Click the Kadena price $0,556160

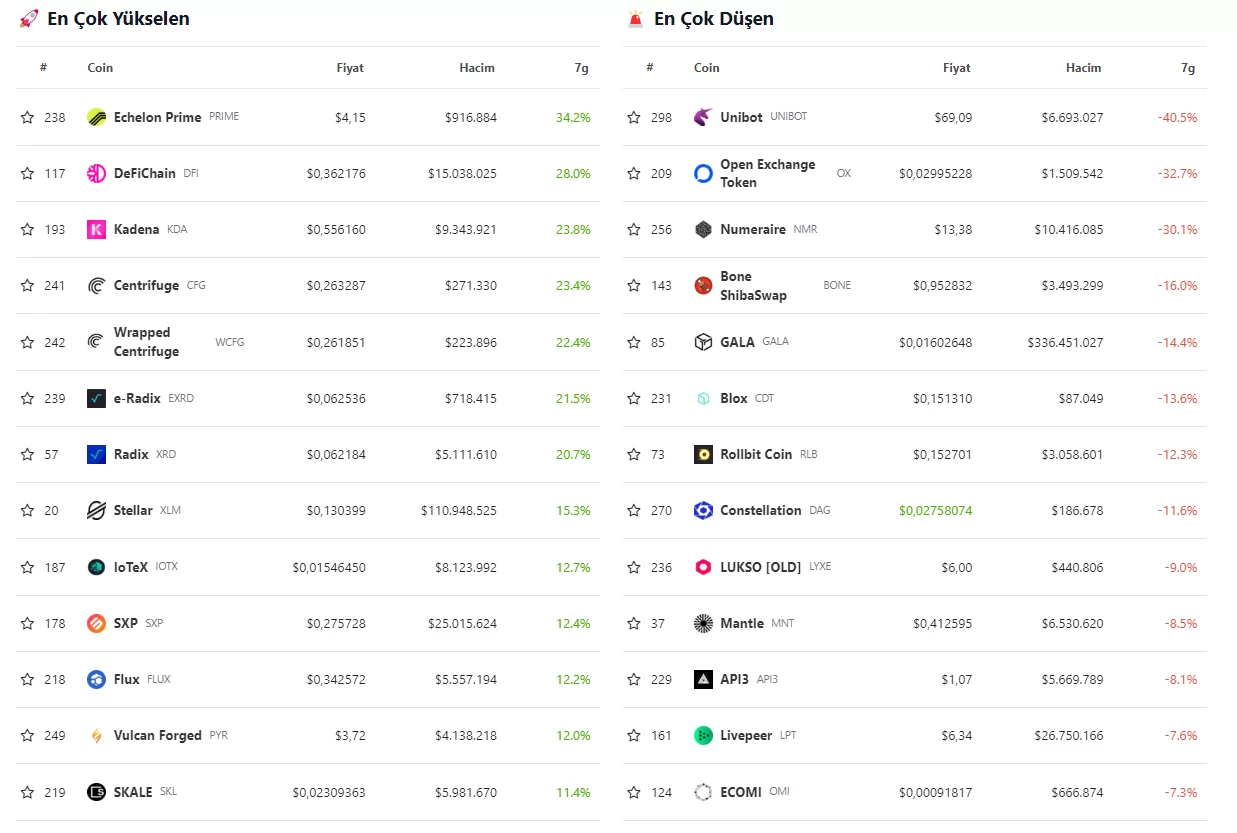[336, 229]
